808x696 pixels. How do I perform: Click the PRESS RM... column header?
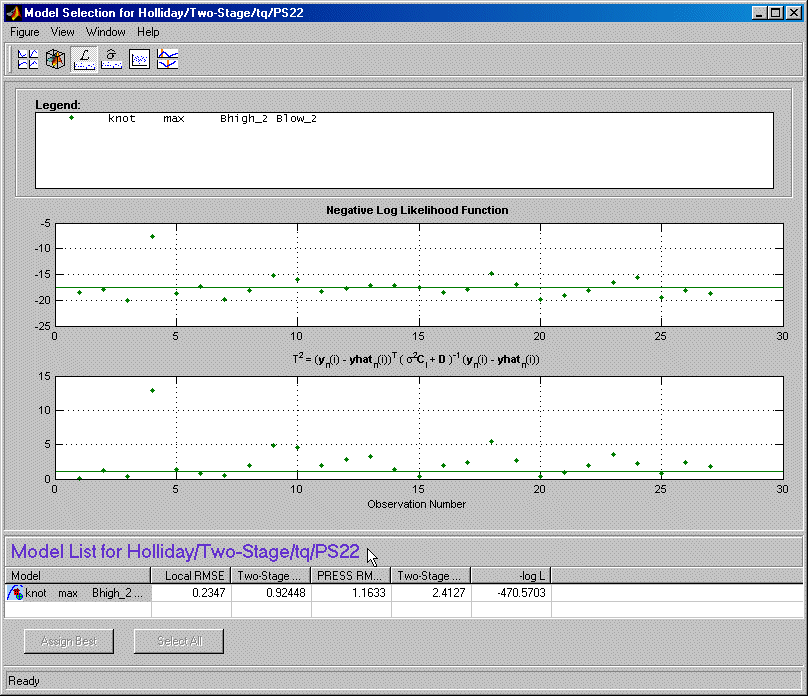[x=351, y=575]
